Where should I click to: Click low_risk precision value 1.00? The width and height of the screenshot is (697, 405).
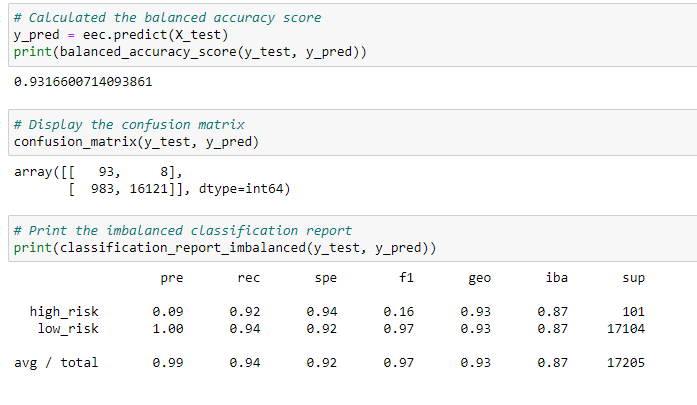click(168, 329)
